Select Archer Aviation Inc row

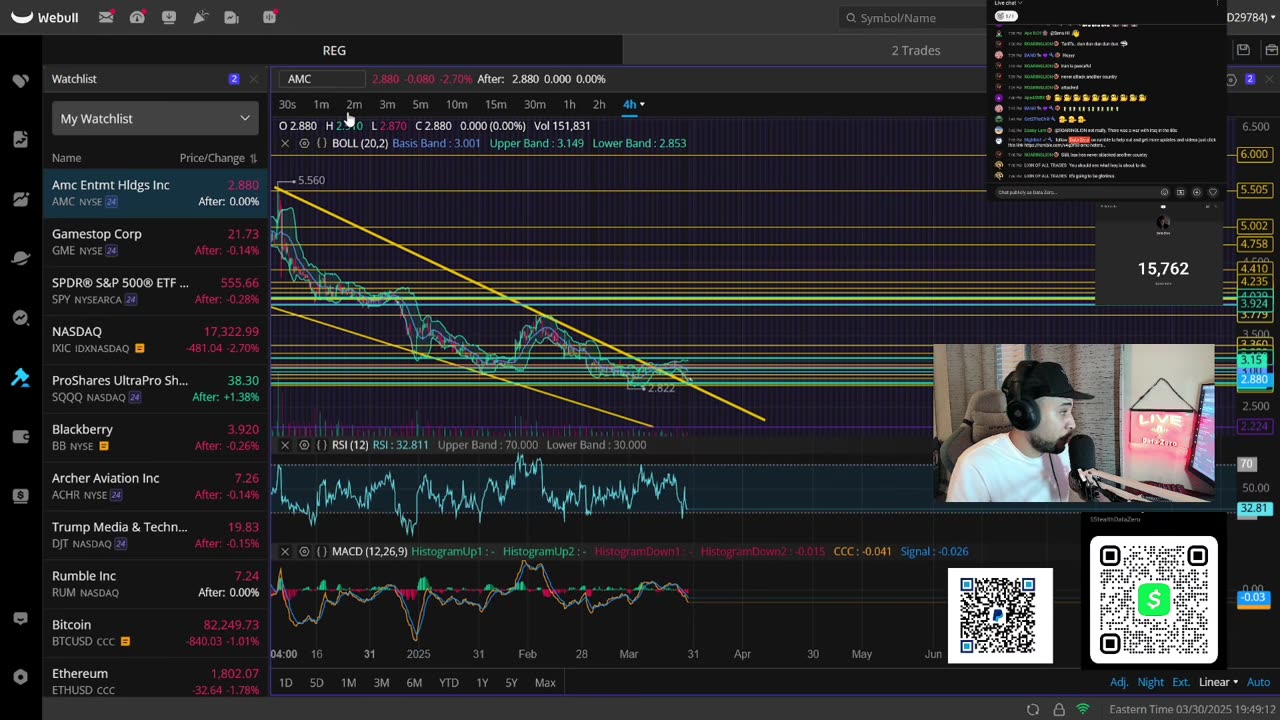pyautogui.click(x=155, y=486)
